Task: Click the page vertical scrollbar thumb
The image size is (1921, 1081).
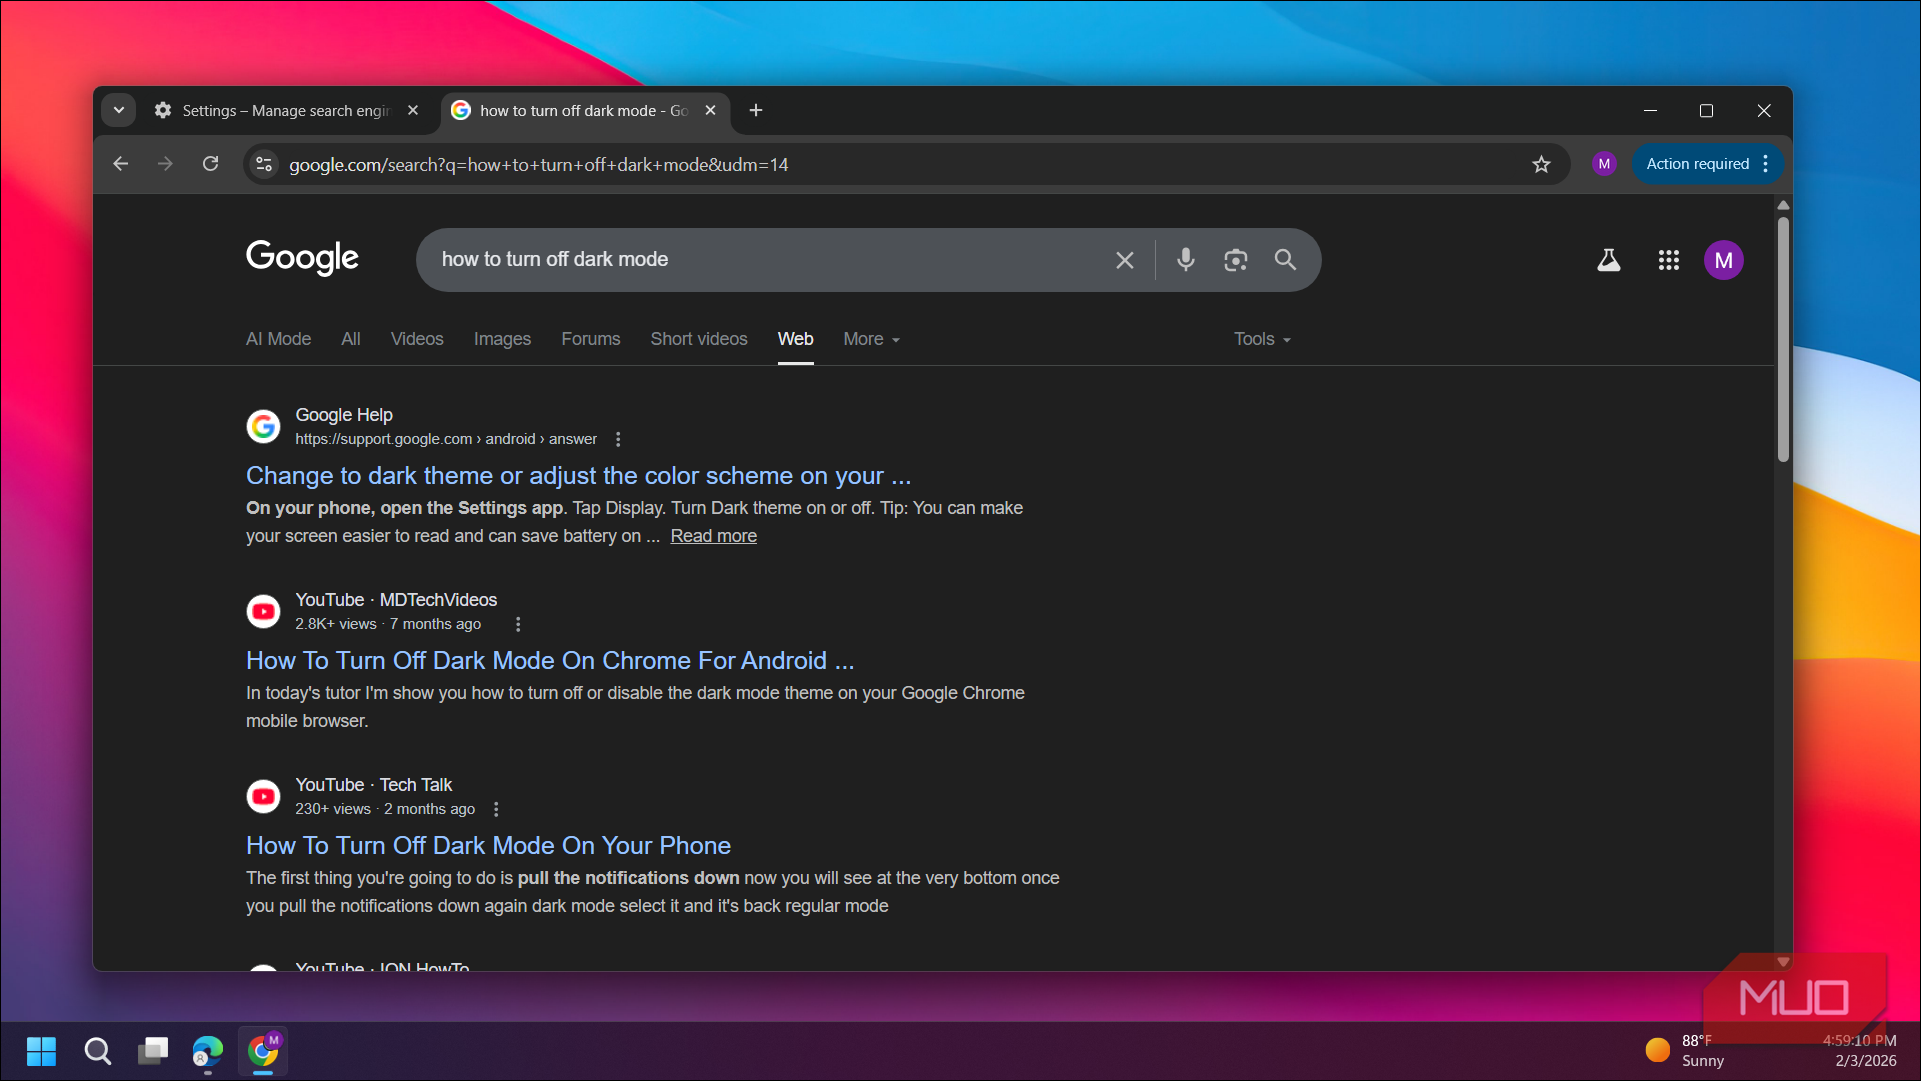Action: click(x=1783, y=340)
